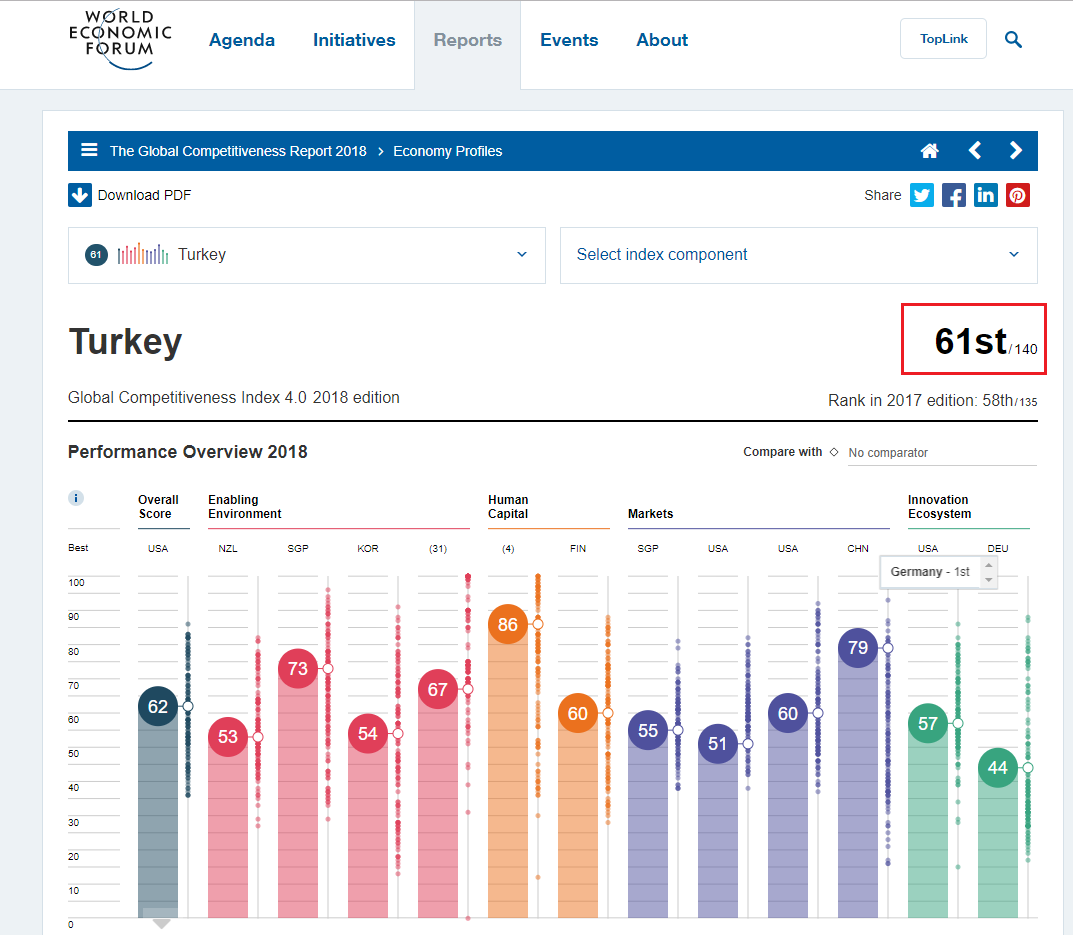Click the tooltip up arrow
This screenshot has height=935, width=1073.
click(988, 565)
